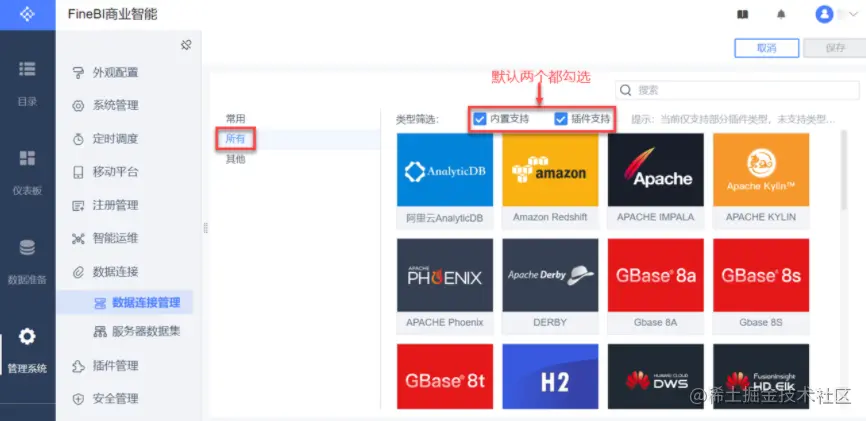Open 注册管理 registration management

click(x=115, y=205)
